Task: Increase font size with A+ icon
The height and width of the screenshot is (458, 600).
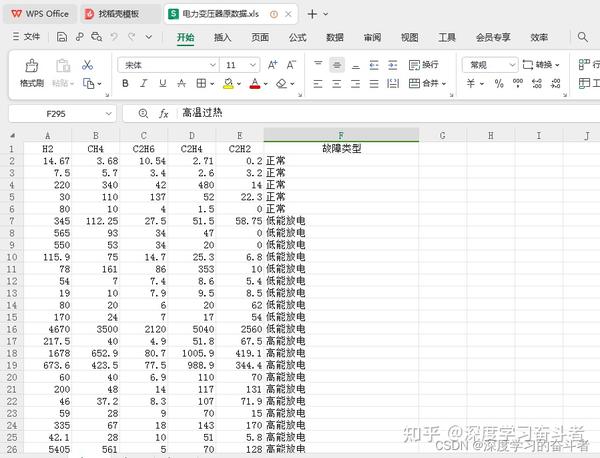Action: (272, 65)
